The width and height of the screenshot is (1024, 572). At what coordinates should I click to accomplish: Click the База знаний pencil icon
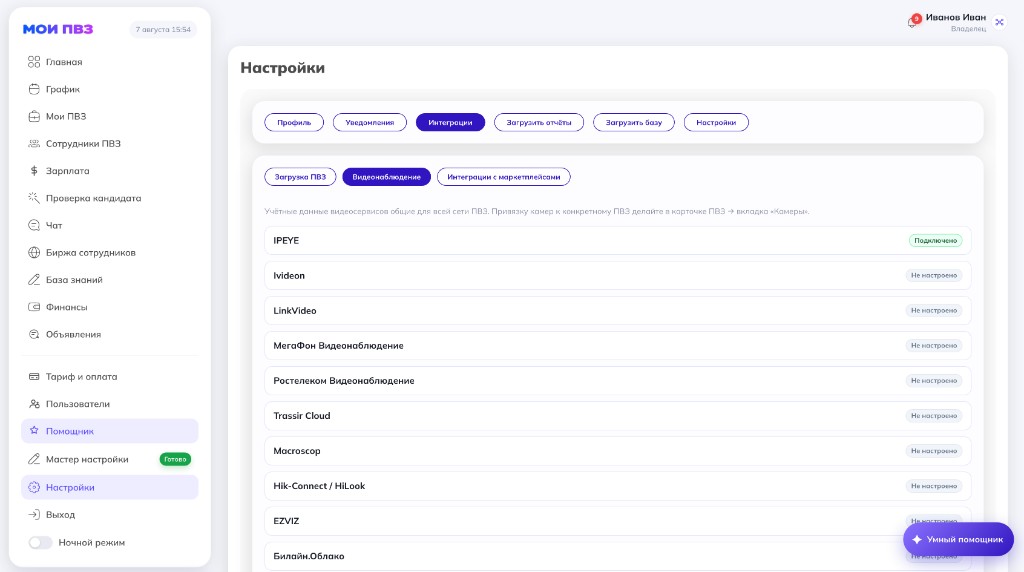coord(34,279)
